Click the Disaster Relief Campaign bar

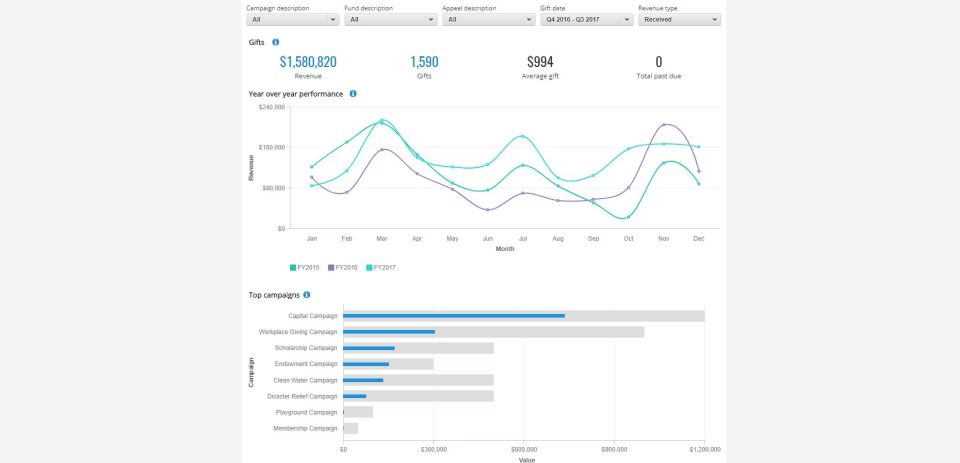point(355,396)
